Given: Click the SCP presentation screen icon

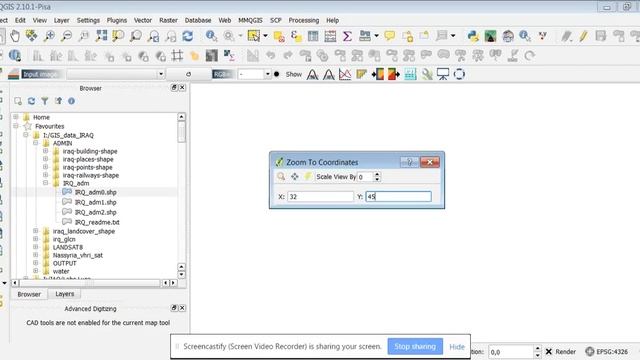Looking at the screenshot, I should [443, 74].
